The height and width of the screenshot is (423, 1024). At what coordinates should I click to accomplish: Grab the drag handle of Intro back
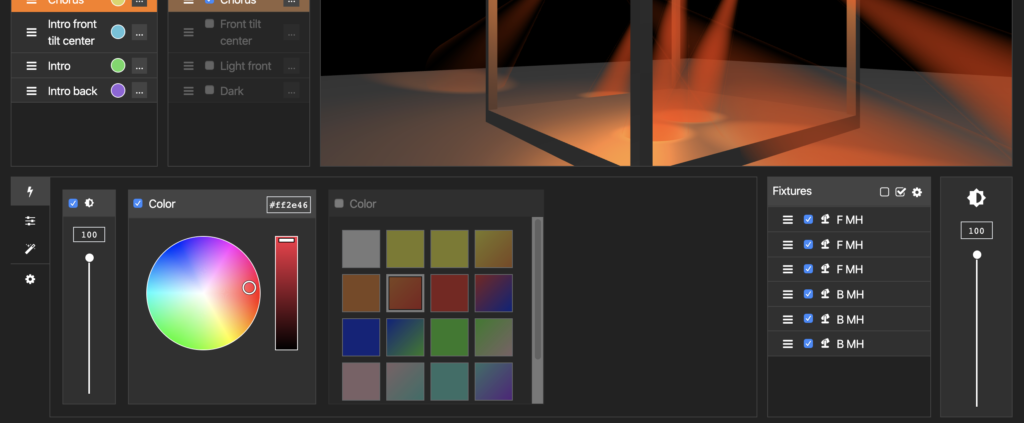point(31,91)
